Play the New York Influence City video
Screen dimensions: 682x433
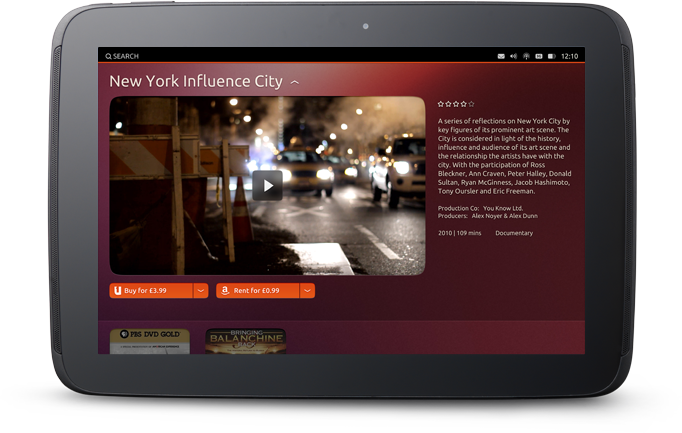point(267,186)
